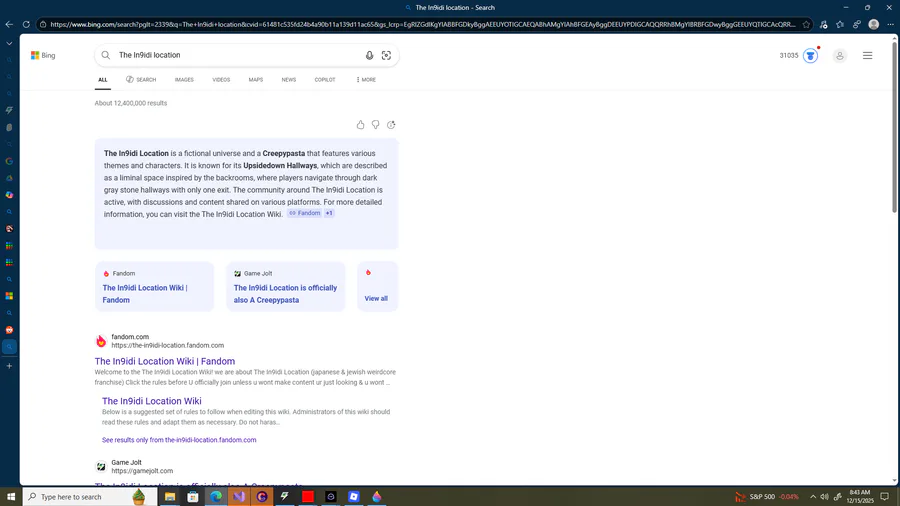Open Microsoft Store from taskbar
This screenshot has width=900, height=506.
[x=193, y=496]
